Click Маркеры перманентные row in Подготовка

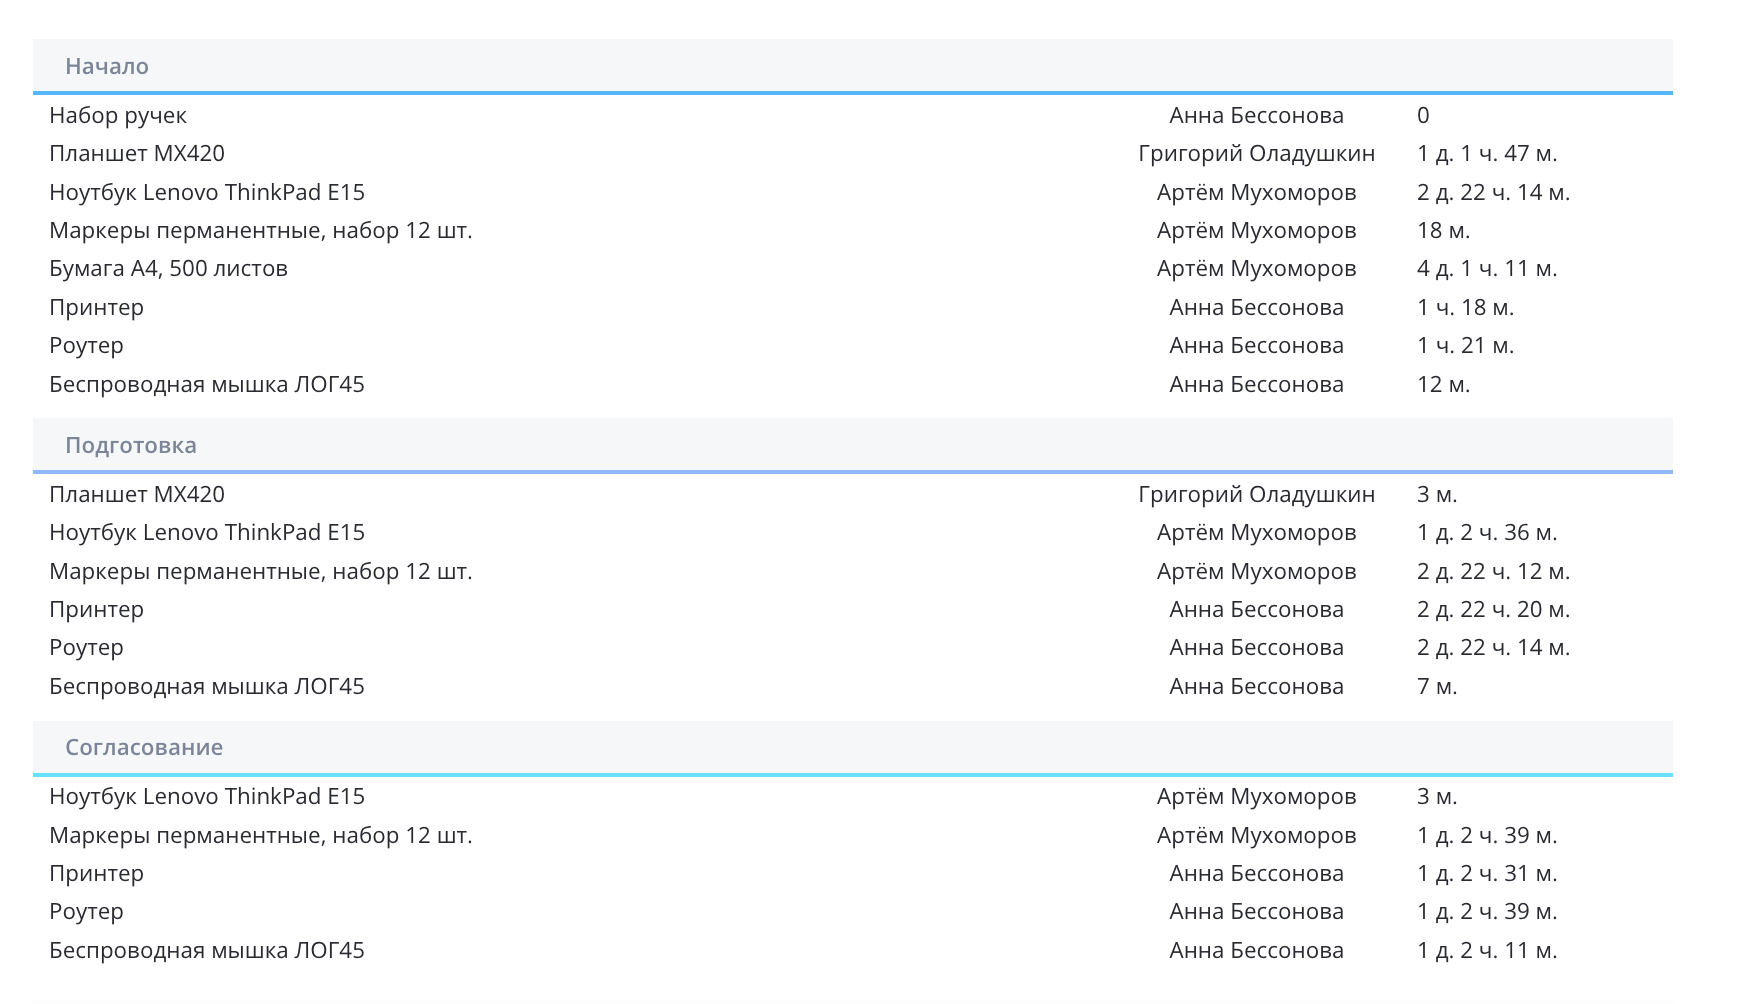[260, 572]
